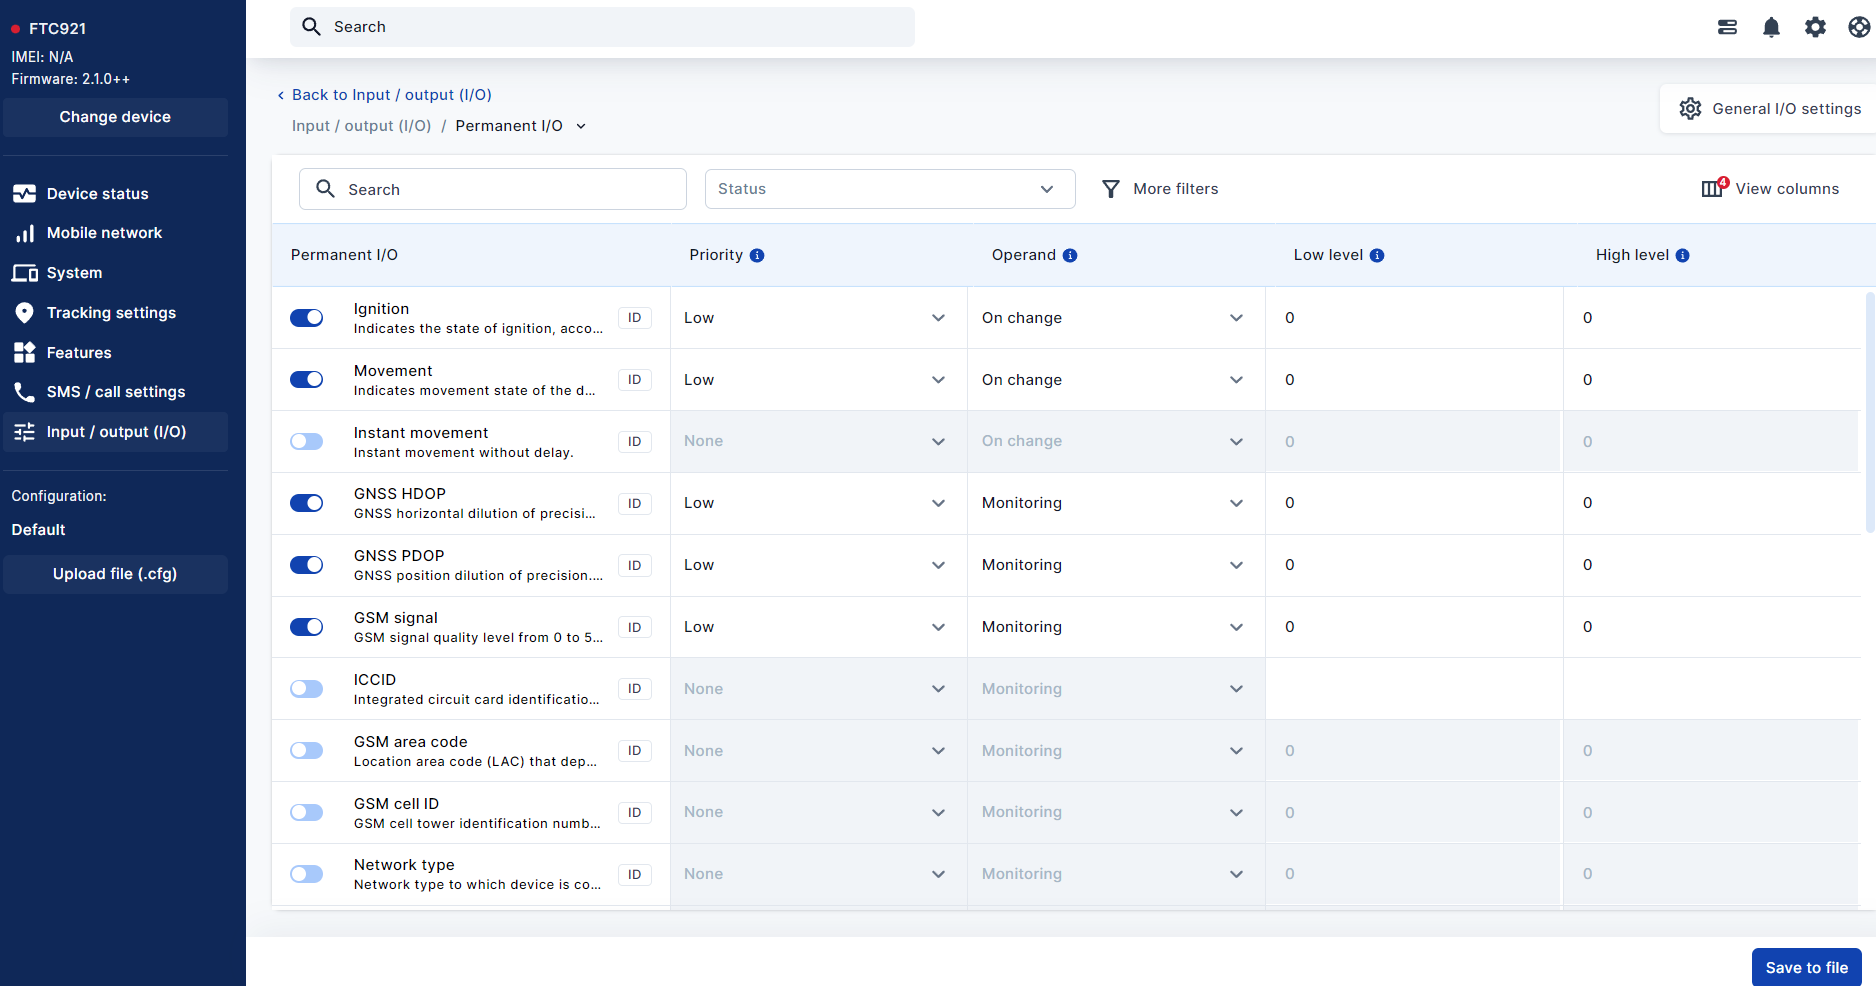The height and width of the screenshot is (986, 1876).
Task: Click the Ignition low level input field
Action: coord(1412,318)
